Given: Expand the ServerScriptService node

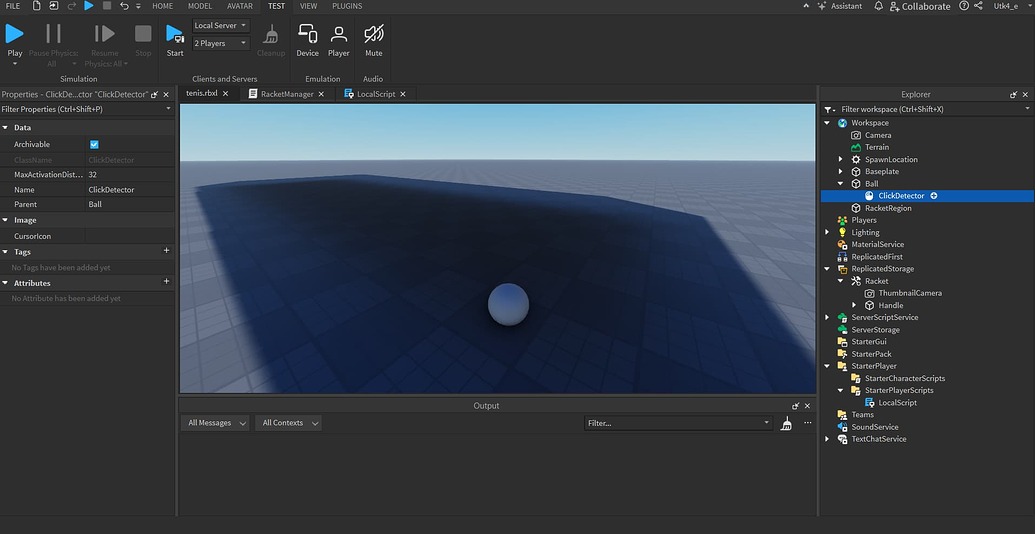Looking at the screenshot, I should coord(827,317).
